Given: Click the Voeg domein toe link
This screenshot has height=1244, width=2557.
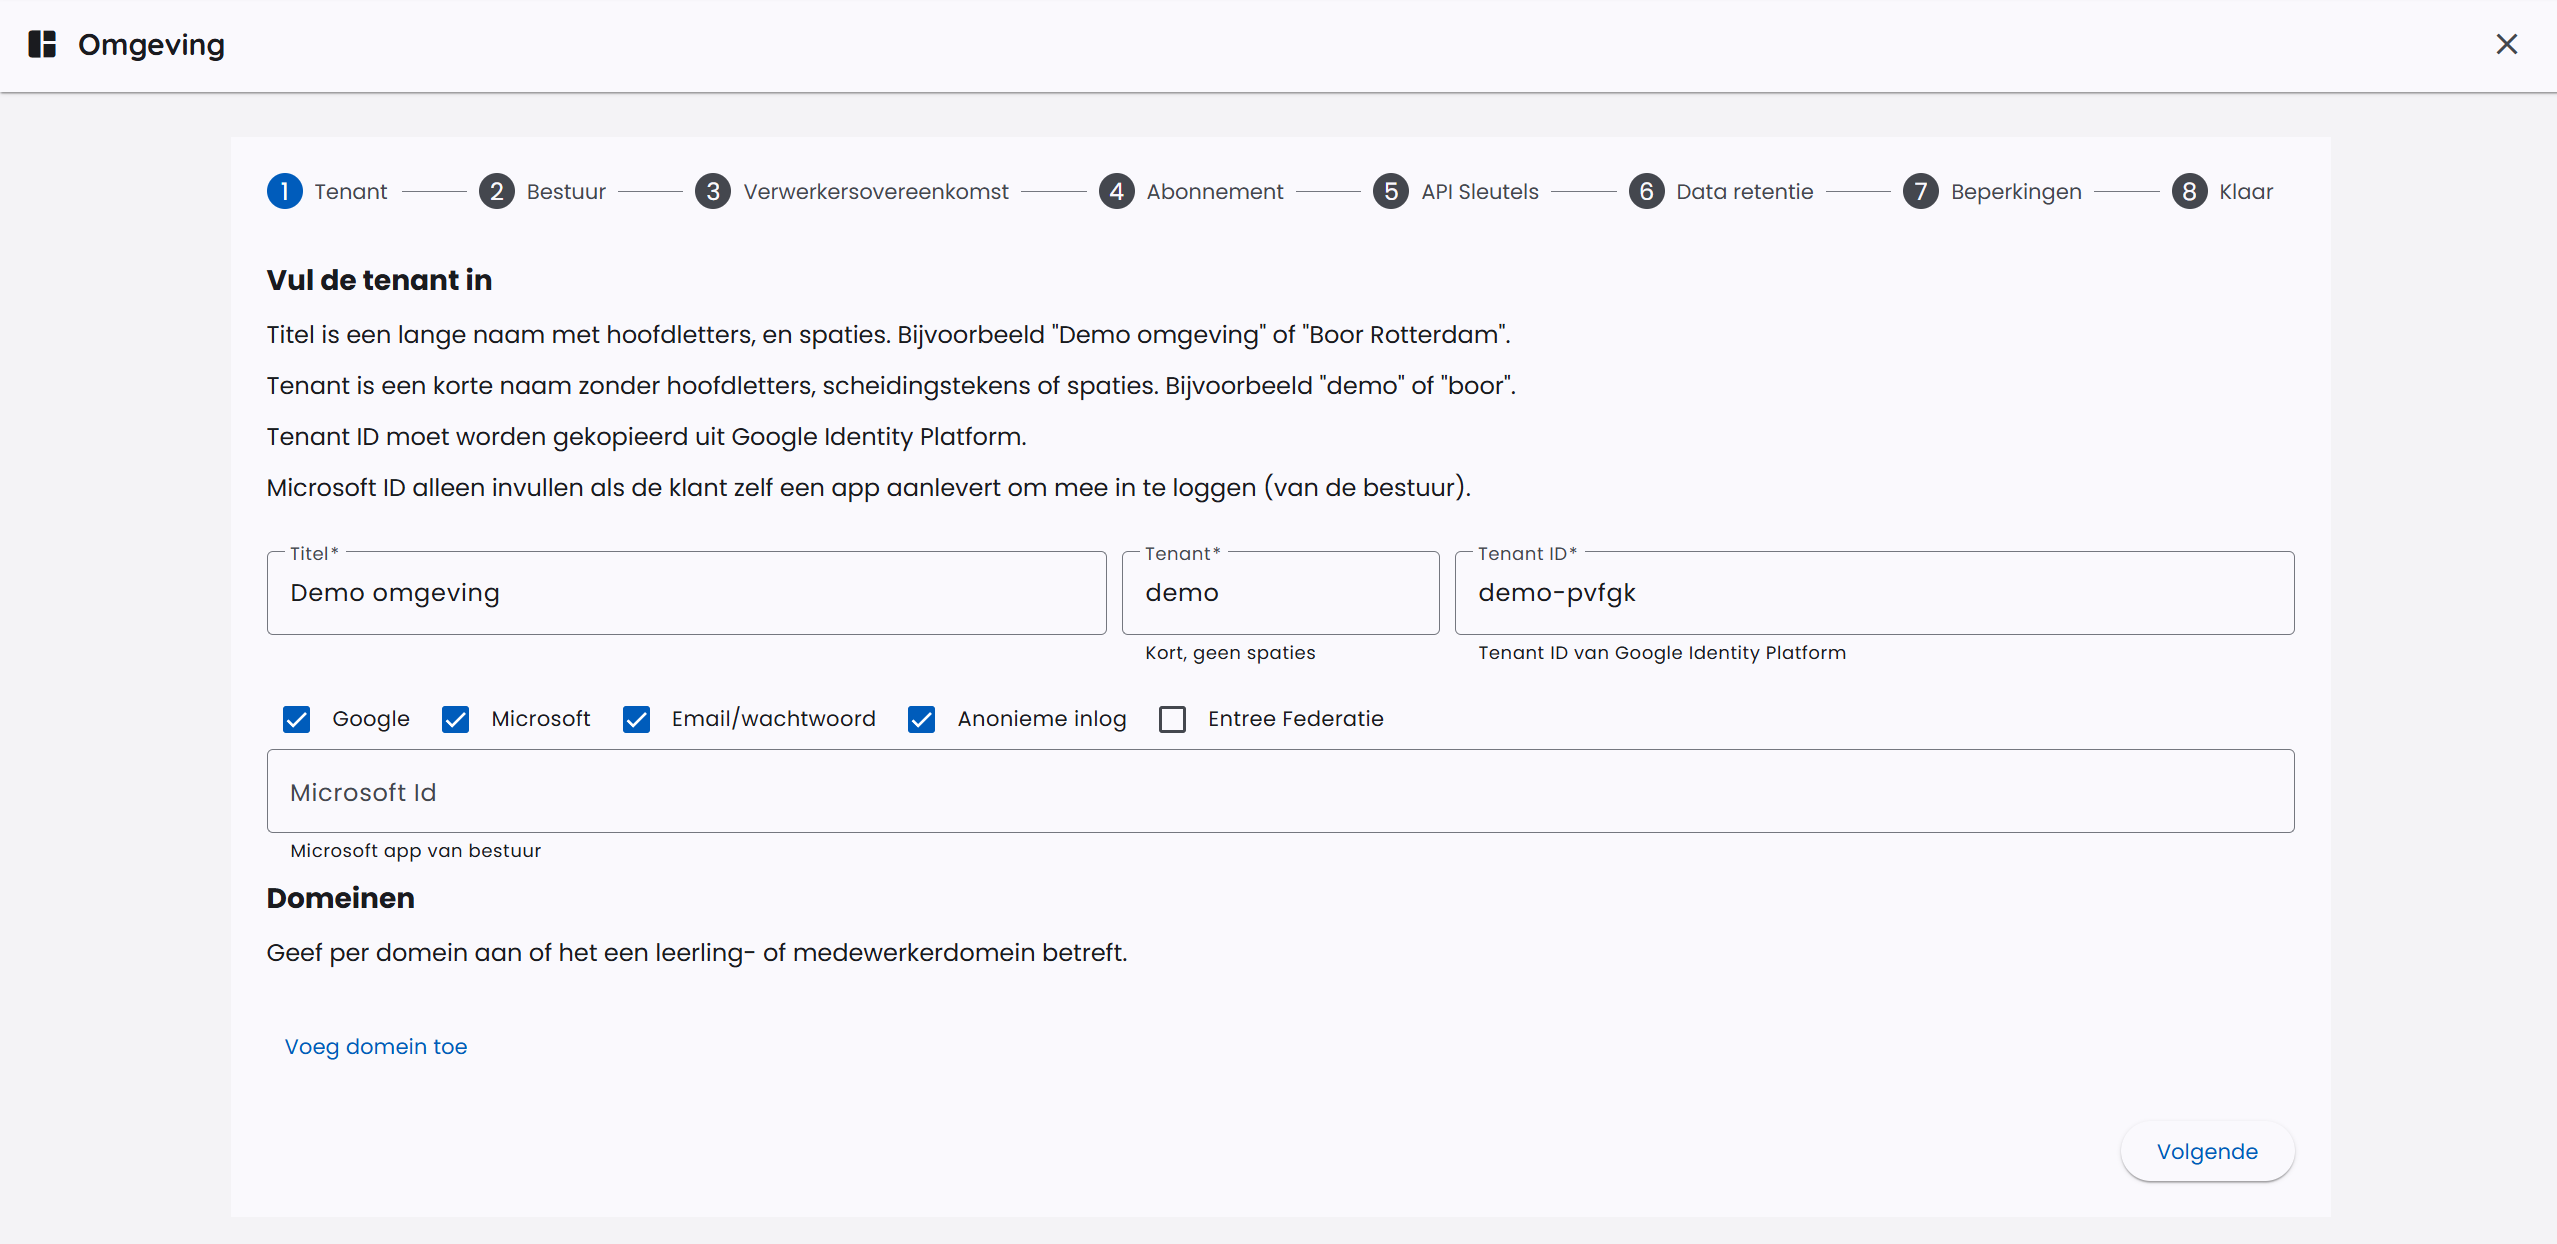Looking at the screenshot, I should 376,1046.
